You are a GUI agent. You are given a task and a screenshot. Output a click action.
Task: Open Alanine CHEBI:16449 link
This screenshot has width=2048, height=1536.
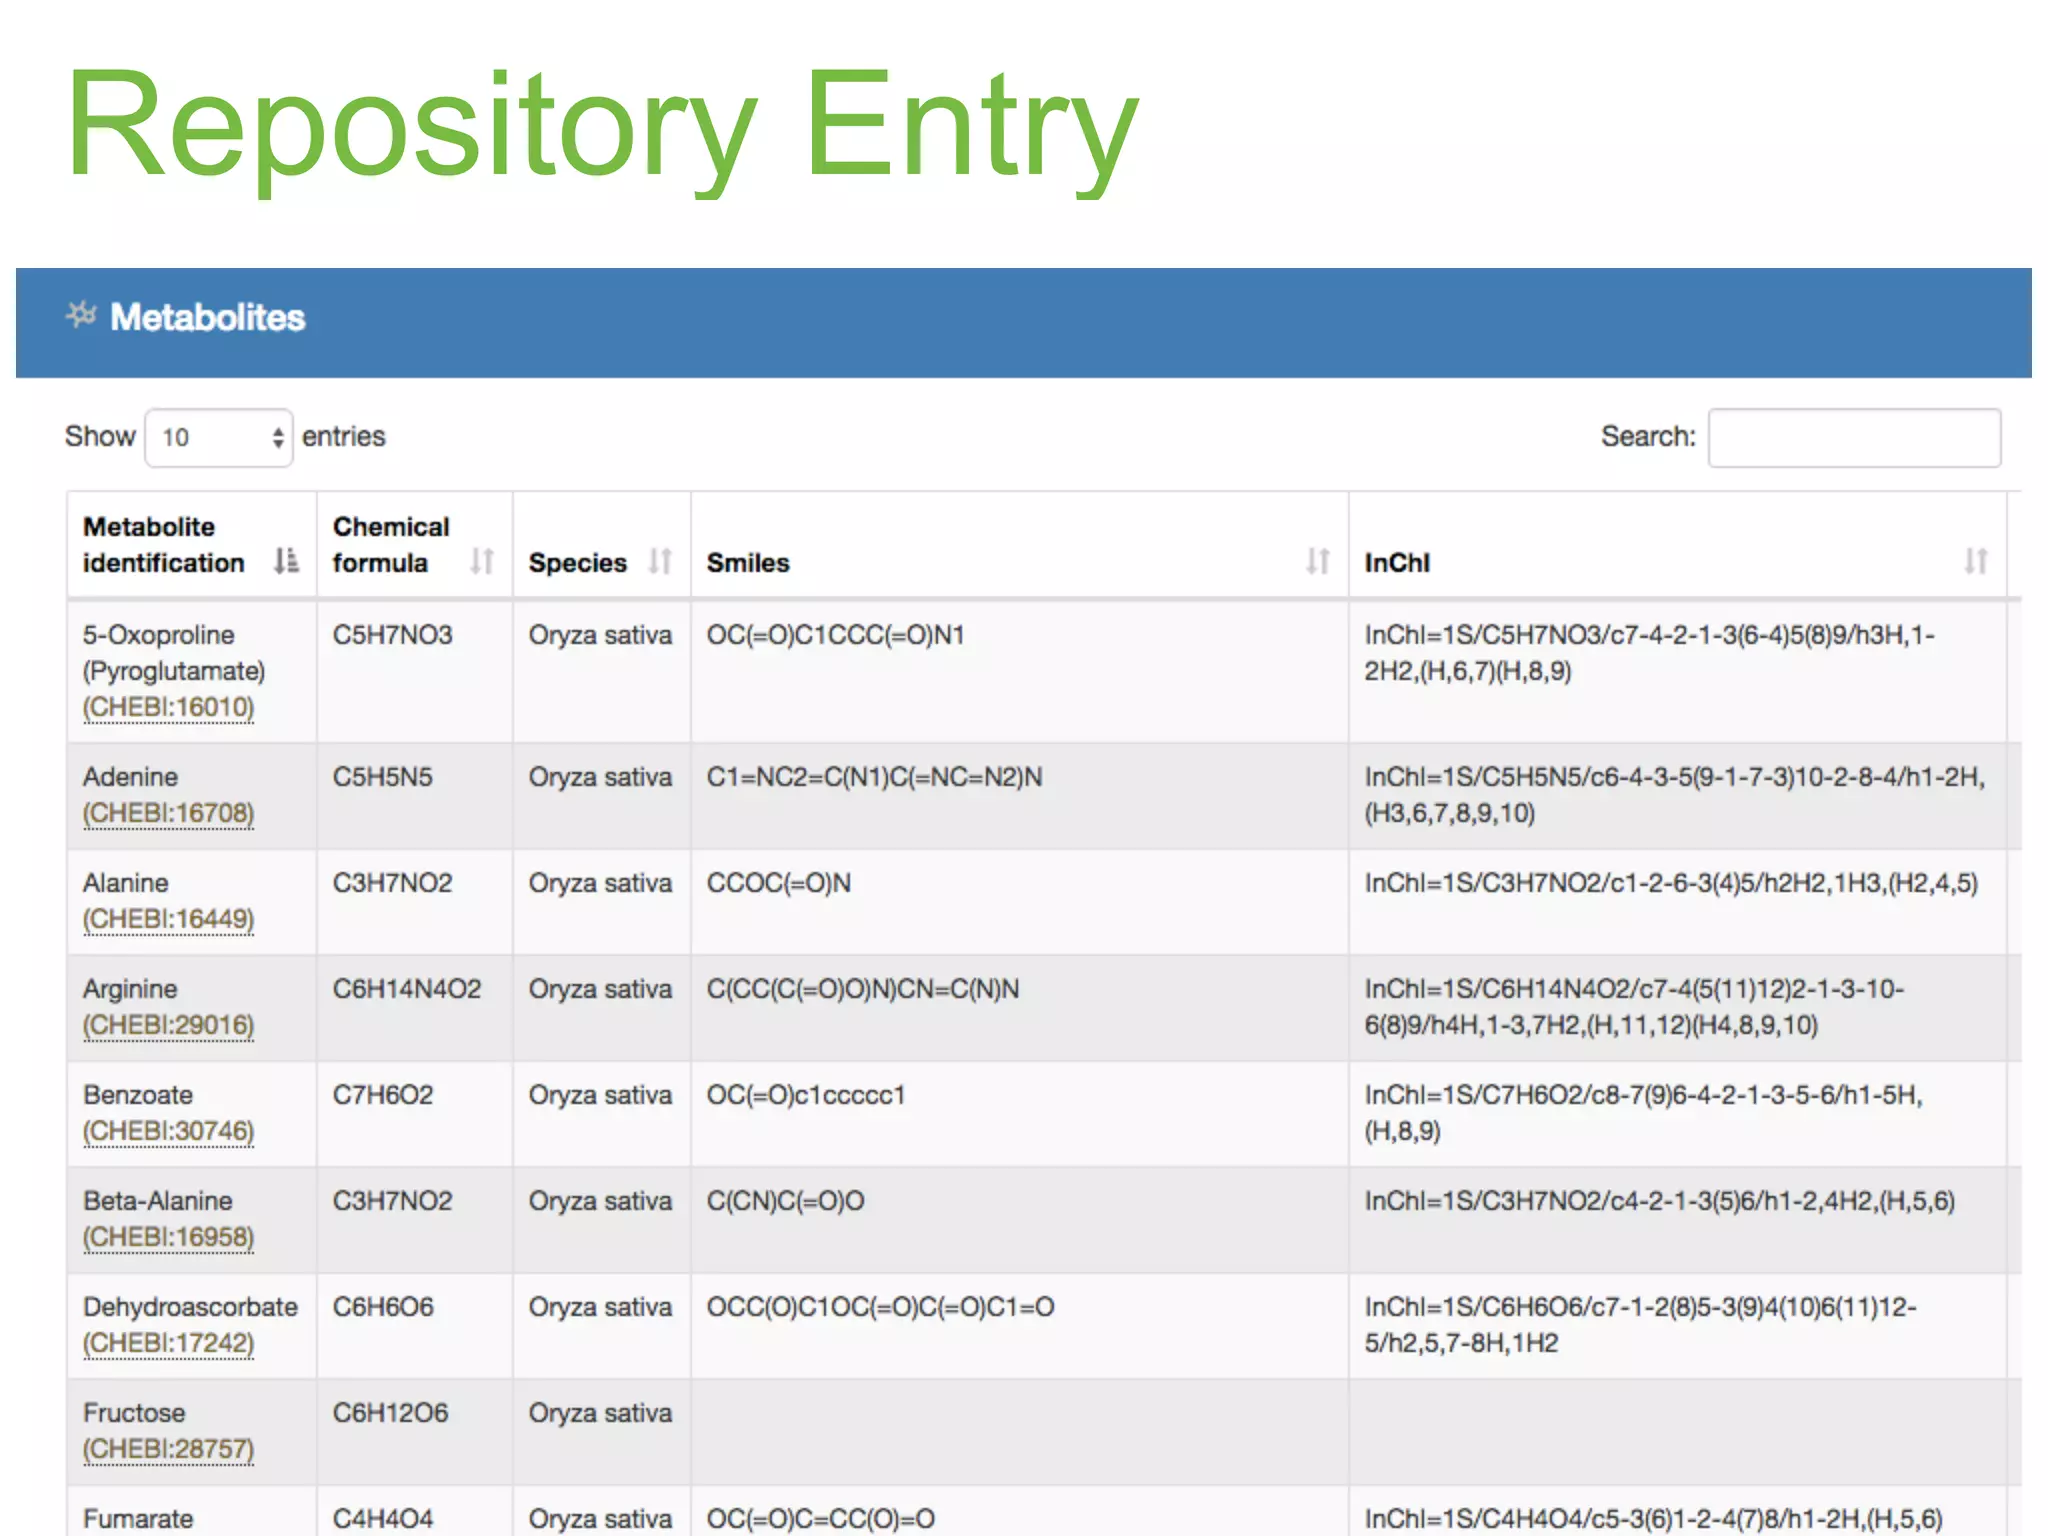tap(168, 919)
